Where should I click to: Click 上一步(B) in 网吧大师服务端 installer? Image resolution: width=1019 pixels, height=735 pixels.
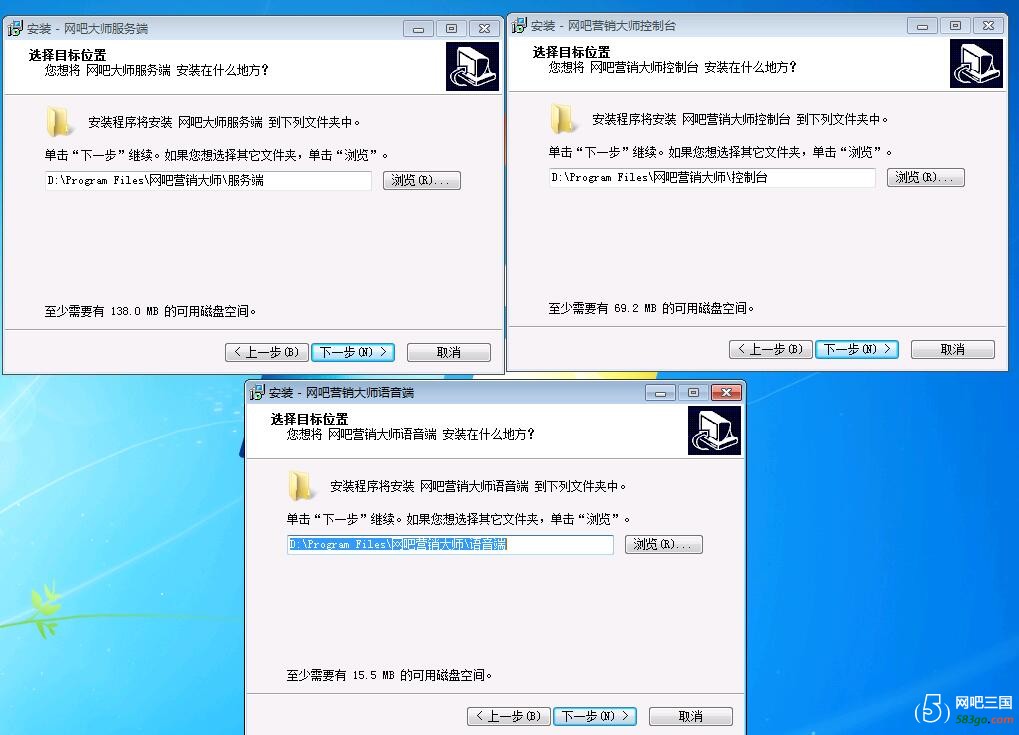pyautogui.click(x=266, y=352)
